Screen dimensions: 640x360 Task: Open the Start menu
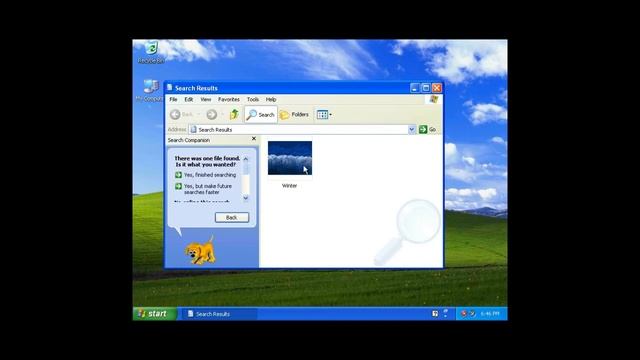coord(155,313)
